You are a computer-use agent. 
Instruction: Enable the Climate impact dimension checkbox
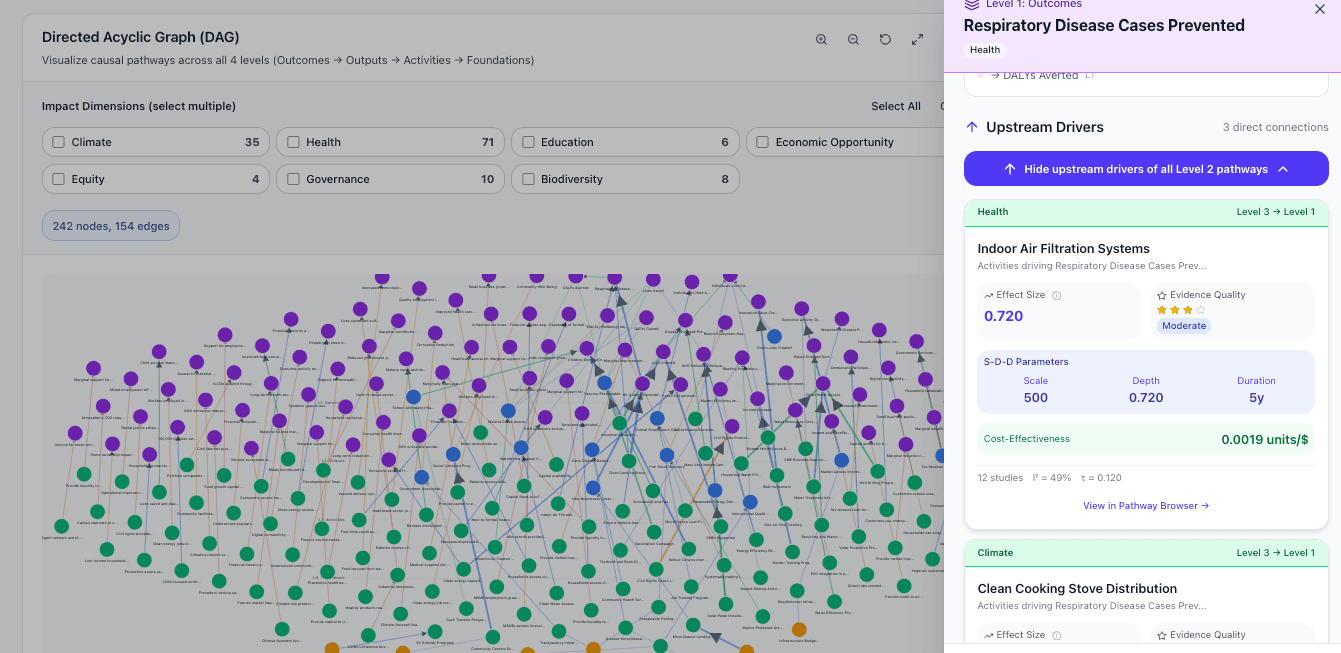58,142
